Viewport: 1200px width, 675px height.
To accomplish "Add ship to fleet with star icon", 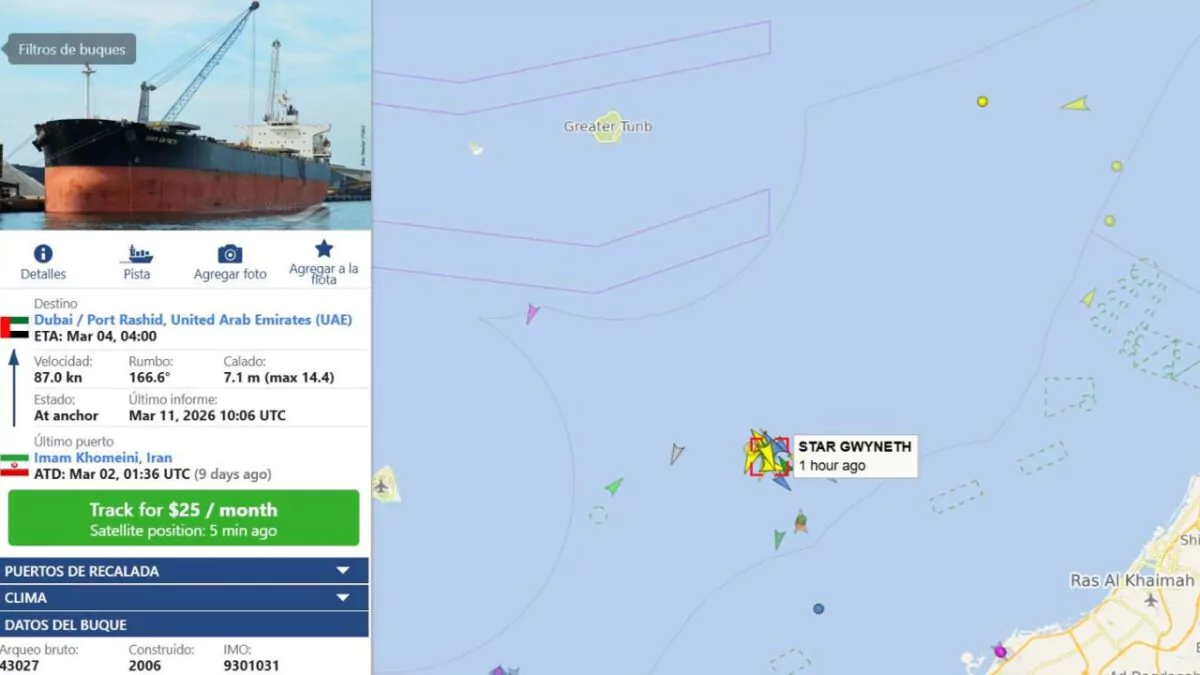I will (x=324, y=249).
